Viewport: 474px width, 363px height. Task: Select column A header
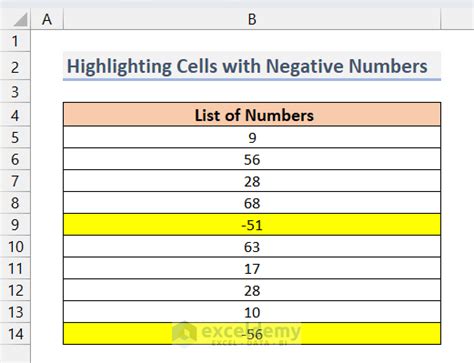click(47, 19)
